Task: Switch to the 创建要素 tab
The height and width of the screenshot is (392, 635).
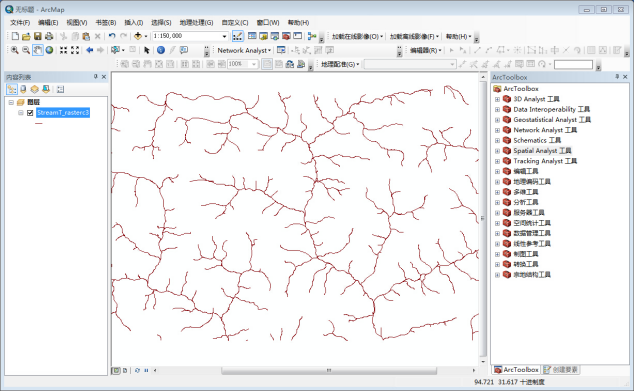Action: 561,370
